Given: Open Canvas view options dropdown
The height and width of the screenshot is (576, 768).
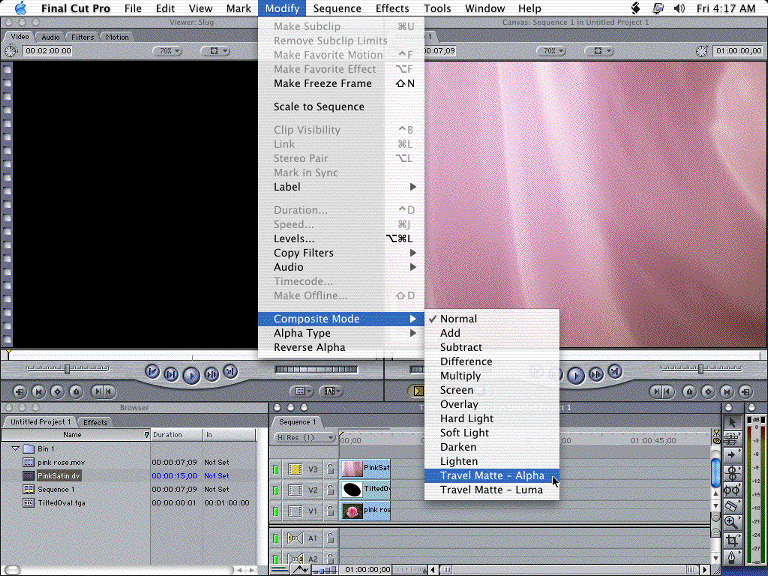Looking at the screenshot, I should (x=599, y=50).
